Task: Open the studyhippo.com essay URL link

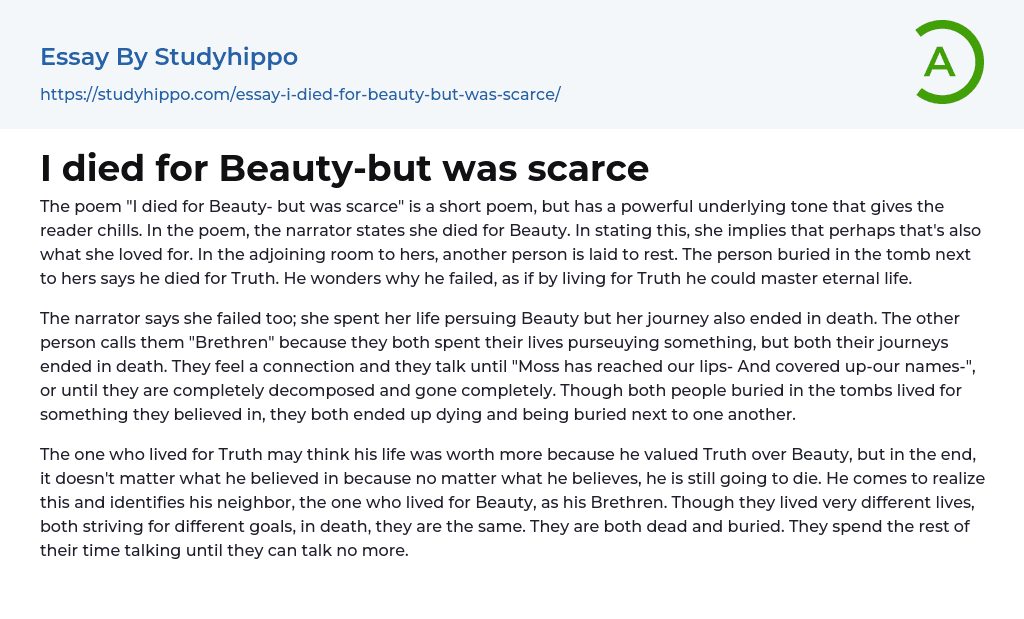Action: [300, 94]
